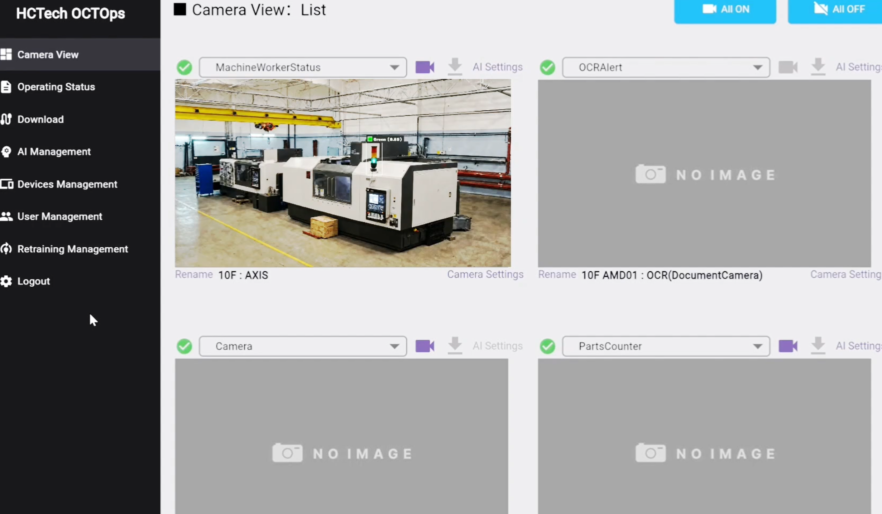Click the Download sidebar icon
Viewport: 882px width, 514px height.
point(6,119)
